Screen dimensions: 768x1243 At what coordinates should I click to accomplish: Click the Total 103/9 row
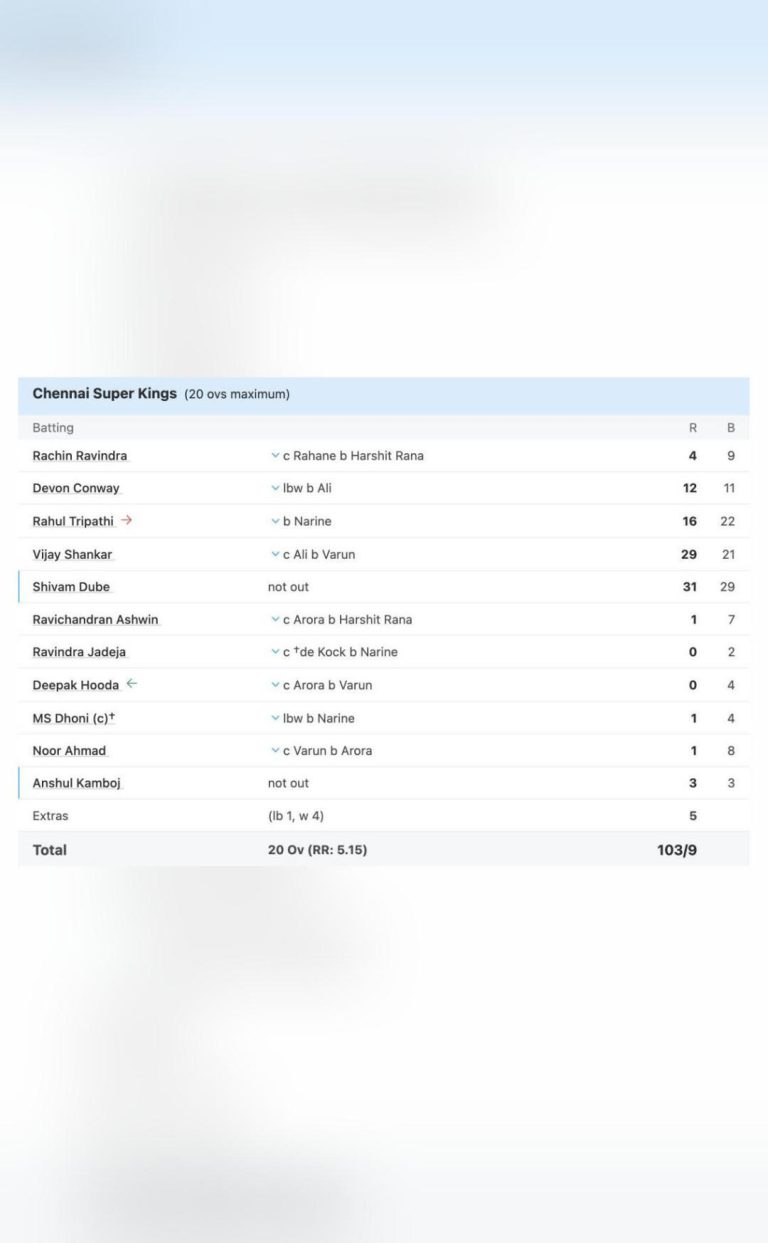384,849
